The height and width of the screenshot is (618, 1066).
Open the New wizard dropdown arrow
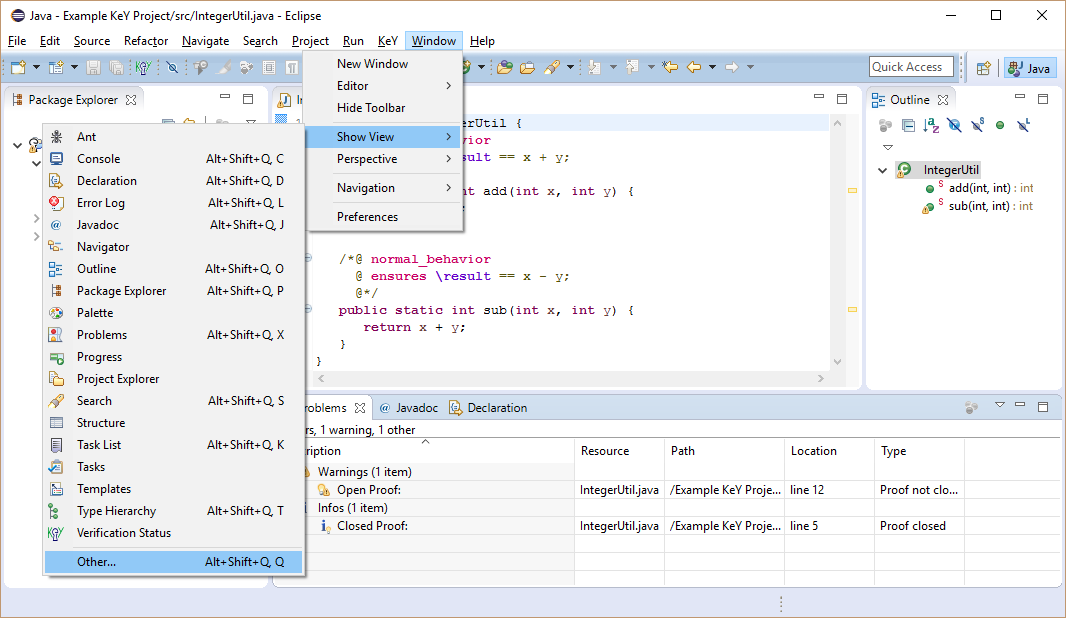point(36,67)
